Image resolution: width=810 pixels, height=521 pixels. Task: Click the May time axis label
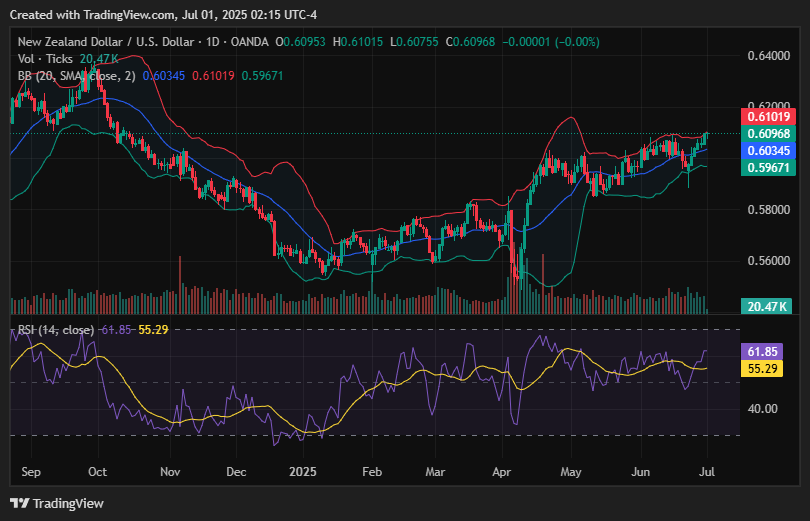pos(571,472)
